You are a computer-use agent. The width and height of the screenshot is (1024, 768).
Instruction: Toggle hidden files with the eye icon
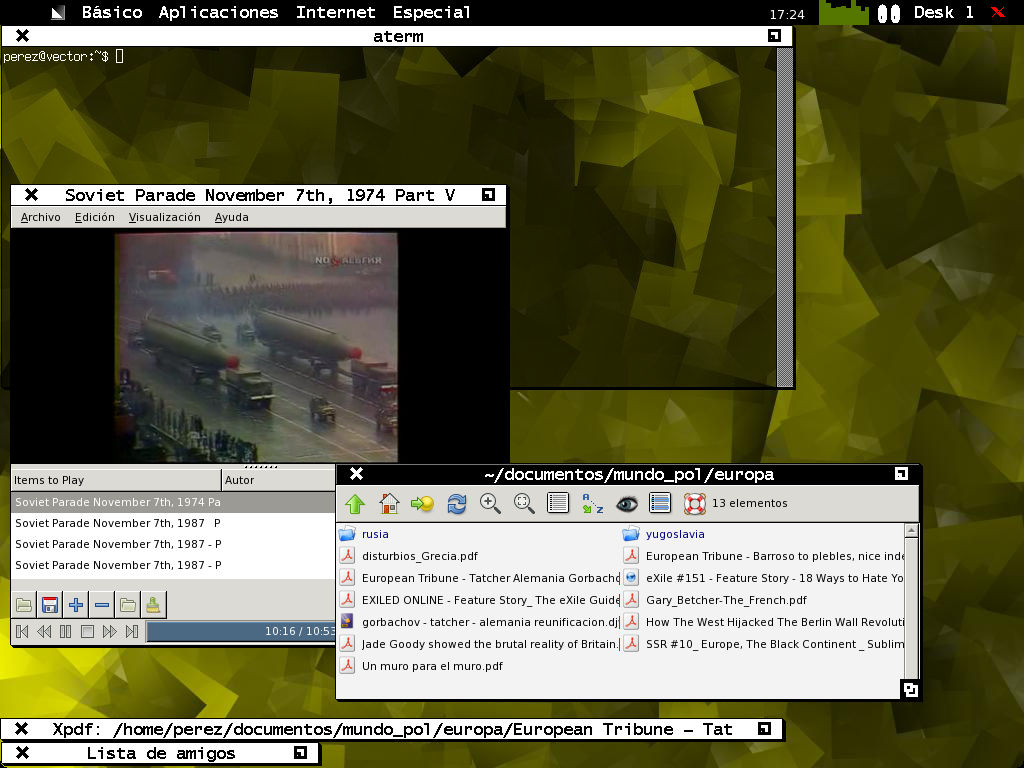click(626, 504)
